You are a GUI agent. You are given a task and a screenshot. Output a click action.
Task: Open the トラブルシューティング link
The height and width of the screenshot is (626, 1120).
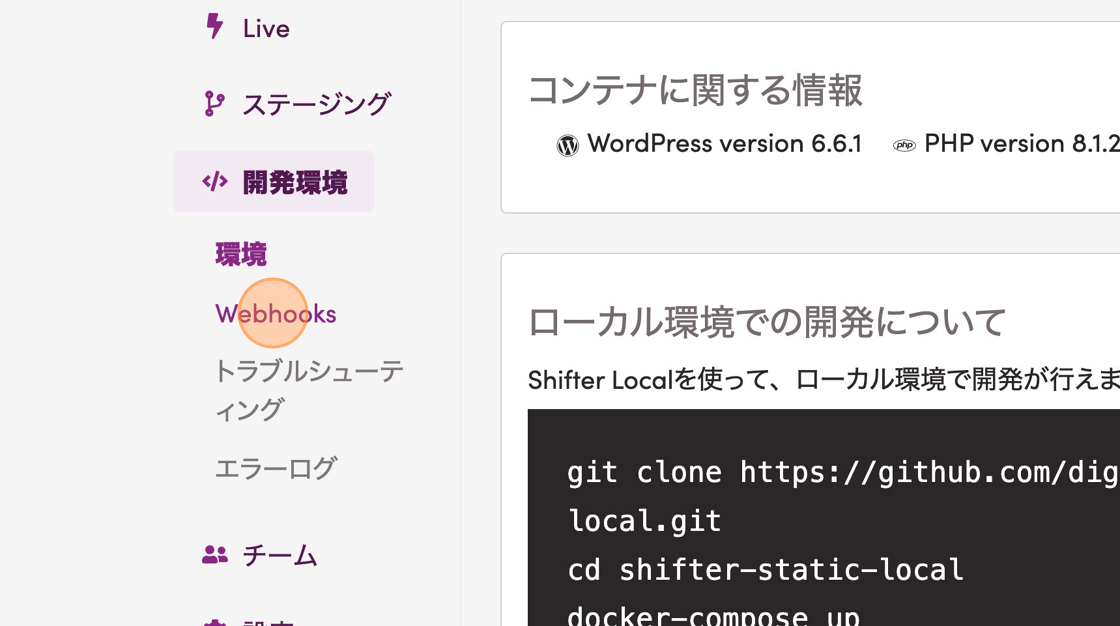(309, 390)
